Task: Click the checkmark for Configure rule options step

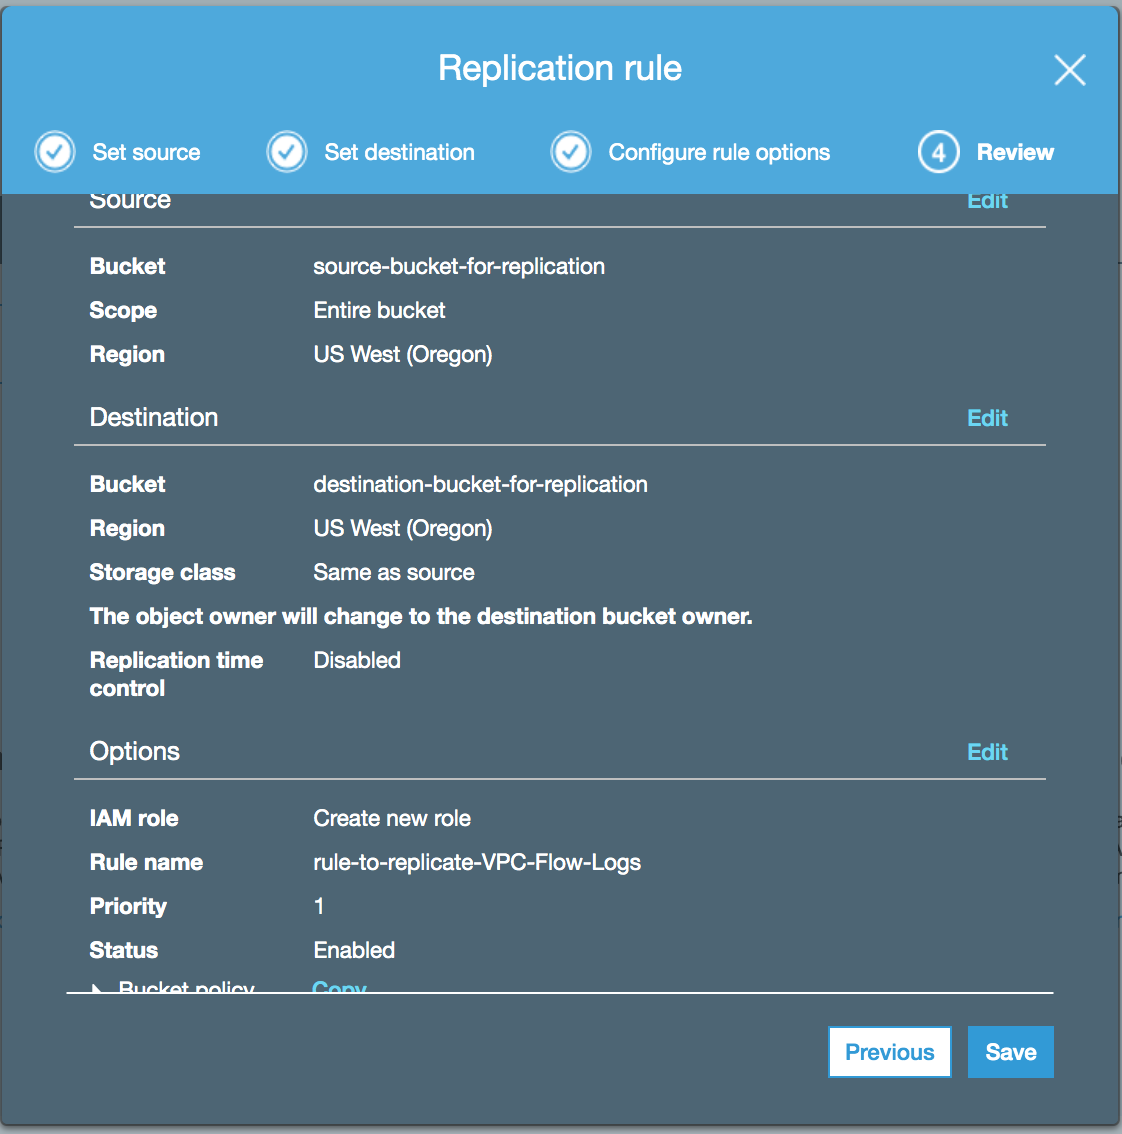Action: click(571, 151)
